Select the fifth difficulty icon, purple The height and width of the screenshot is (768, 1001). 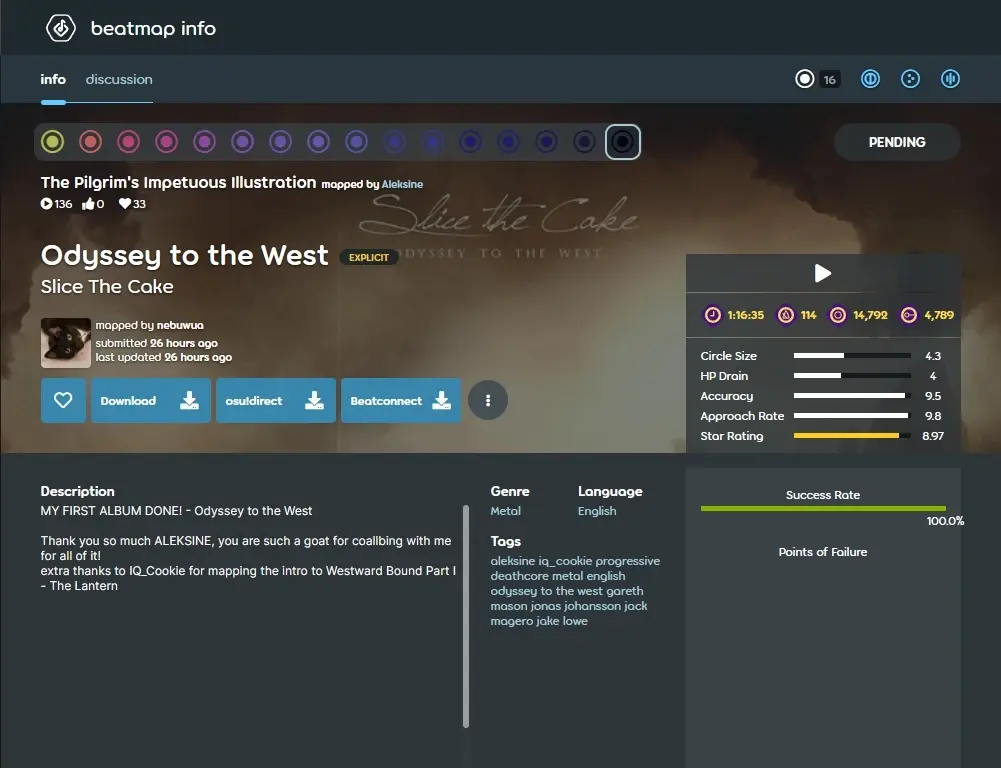(x=204, y=142)
